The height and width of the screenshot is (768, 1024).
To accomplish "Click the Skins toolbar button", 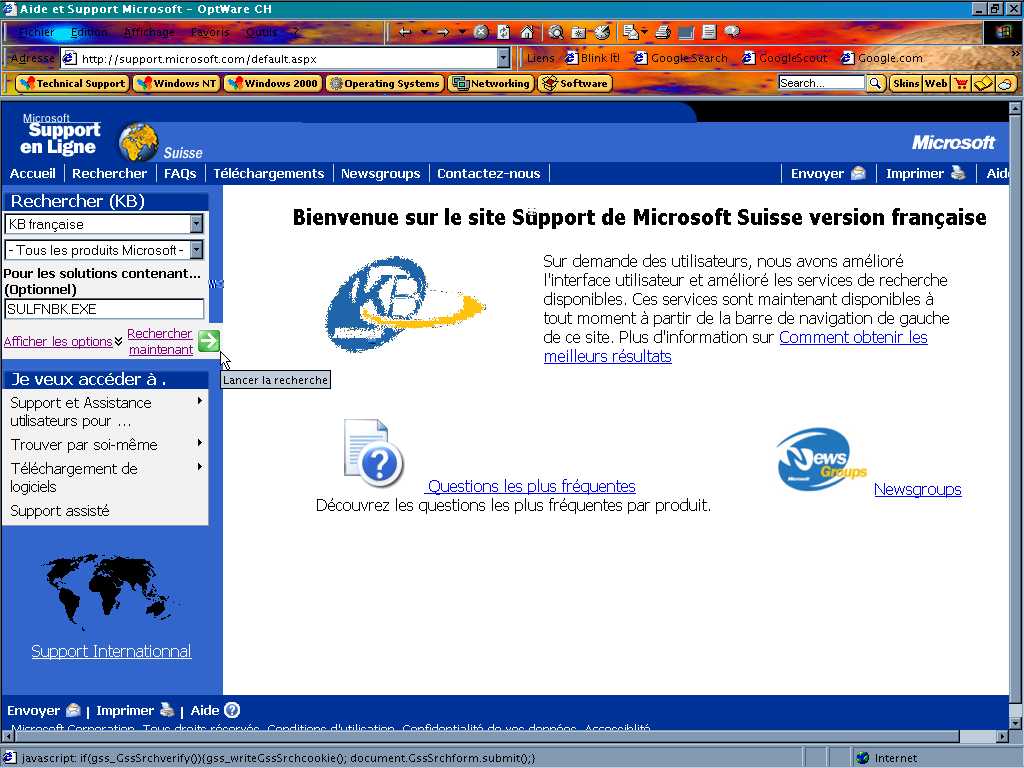I will tap(905, 83).
